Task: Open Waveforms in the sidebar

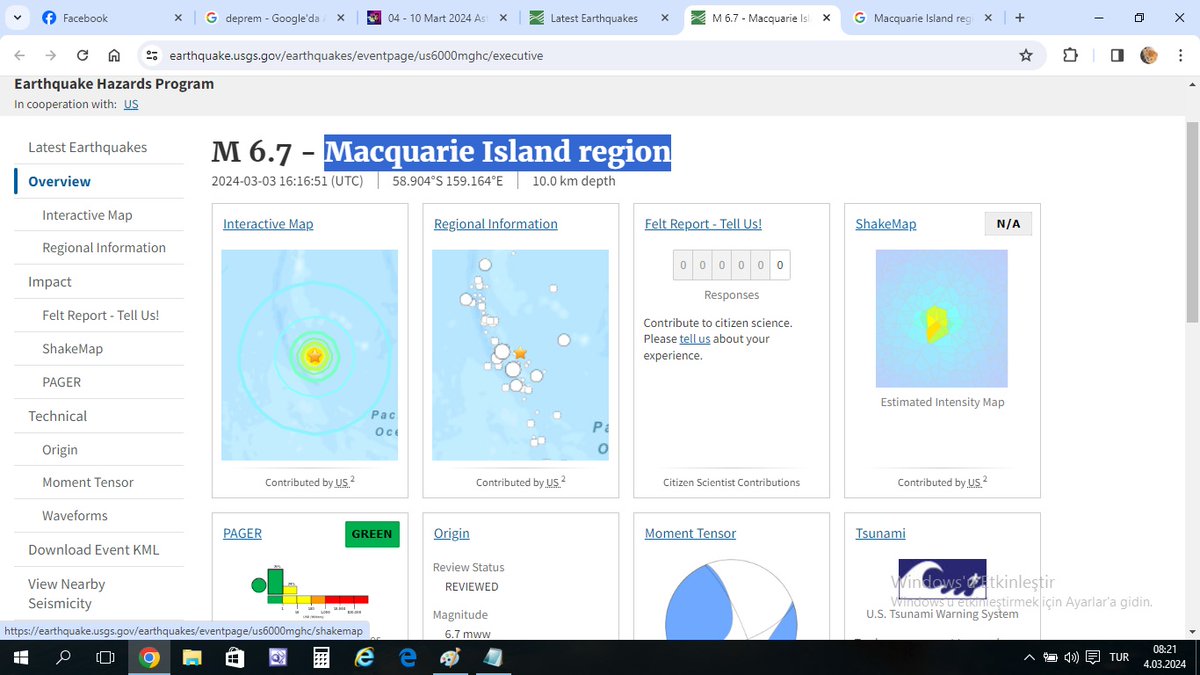Action: [x=75, y=516]
